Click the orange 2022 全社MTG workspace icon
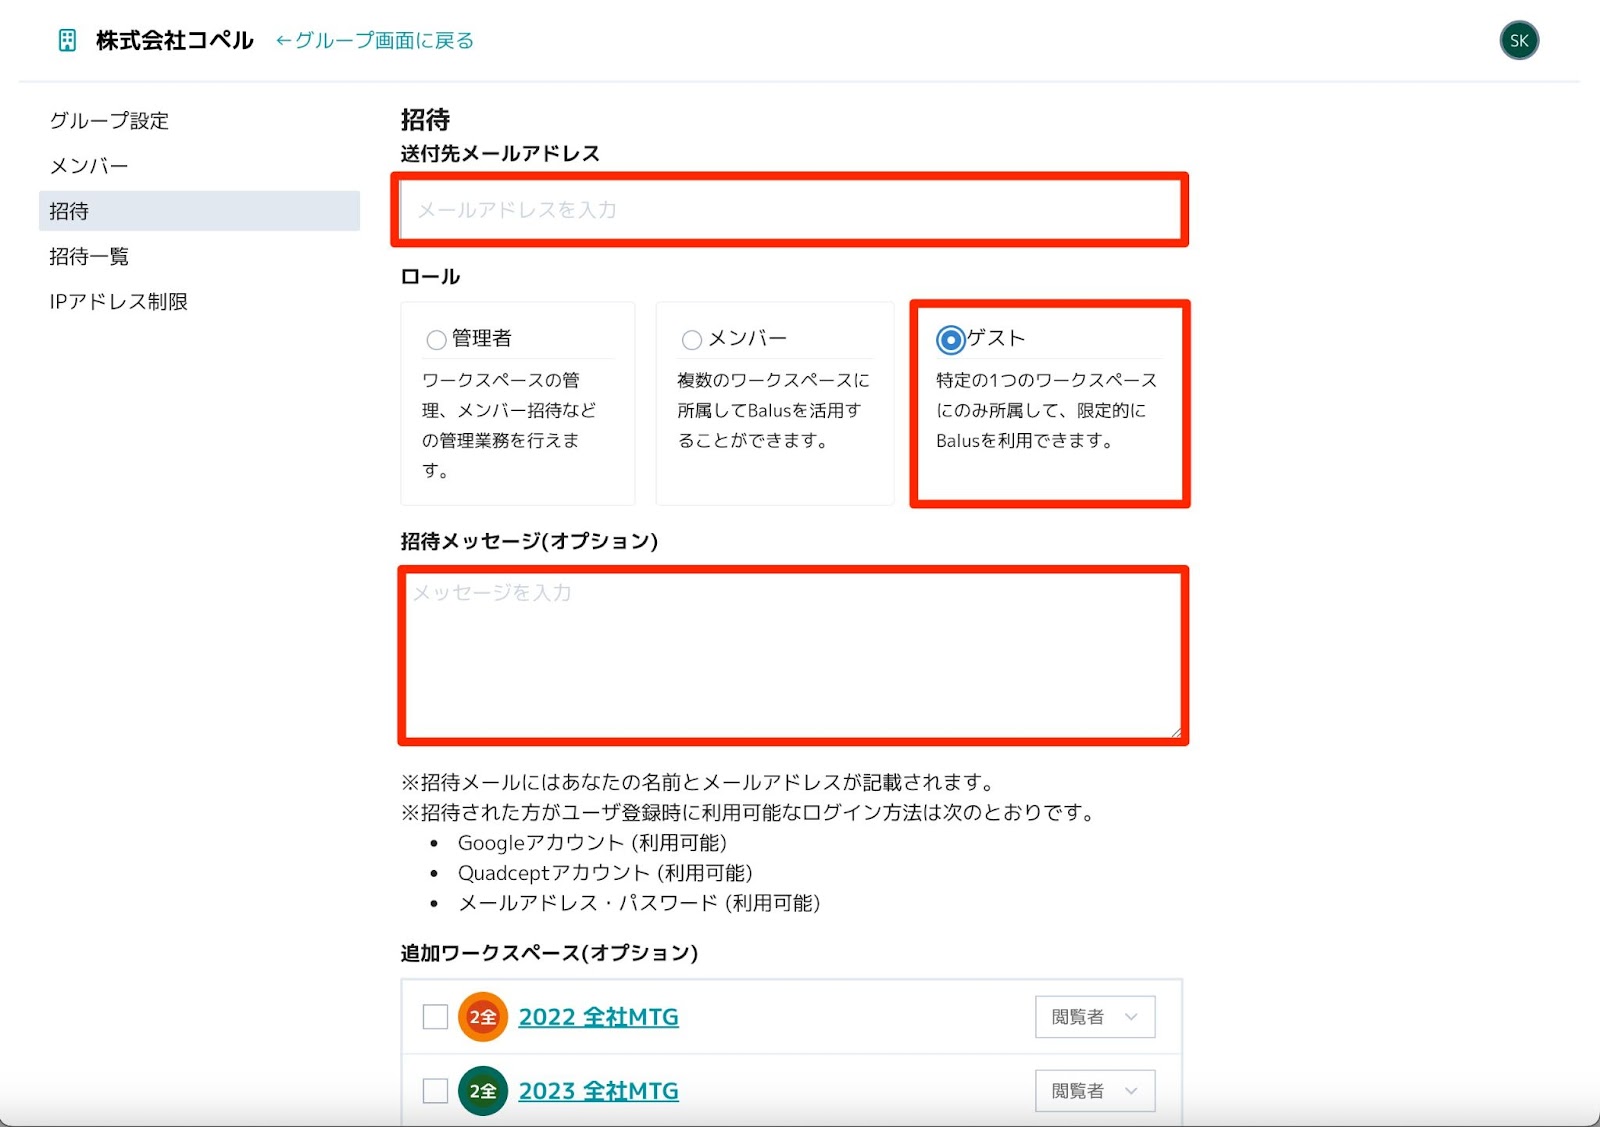The height and width of the screenshot is (1127, 1600). [483, 1017]
